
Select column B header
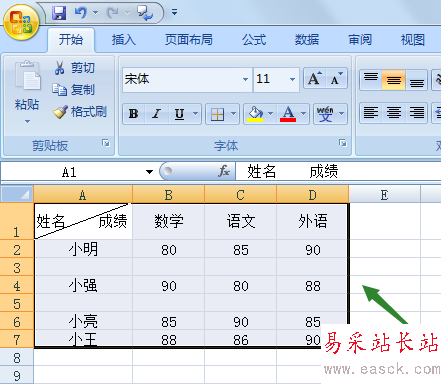(x=169, y=194)
